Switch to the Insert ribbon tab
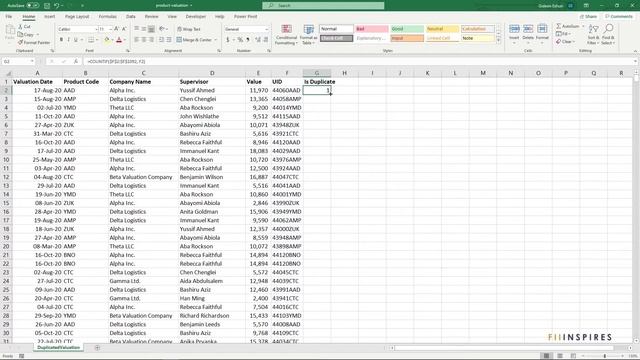The image size is (640, 360). coord(49,17)
